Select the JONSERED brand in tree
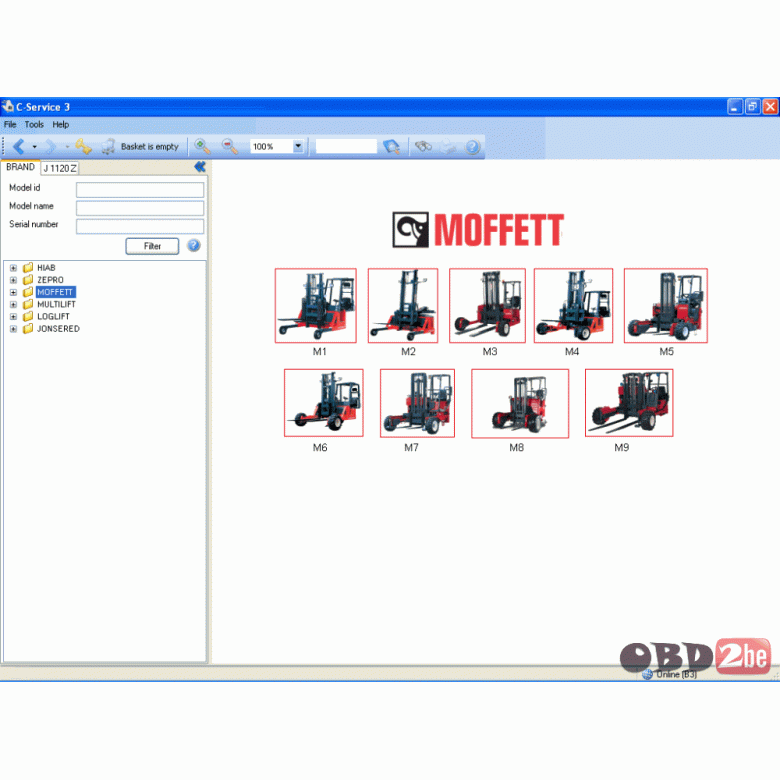The image size is (780, 780). (58, 329)
